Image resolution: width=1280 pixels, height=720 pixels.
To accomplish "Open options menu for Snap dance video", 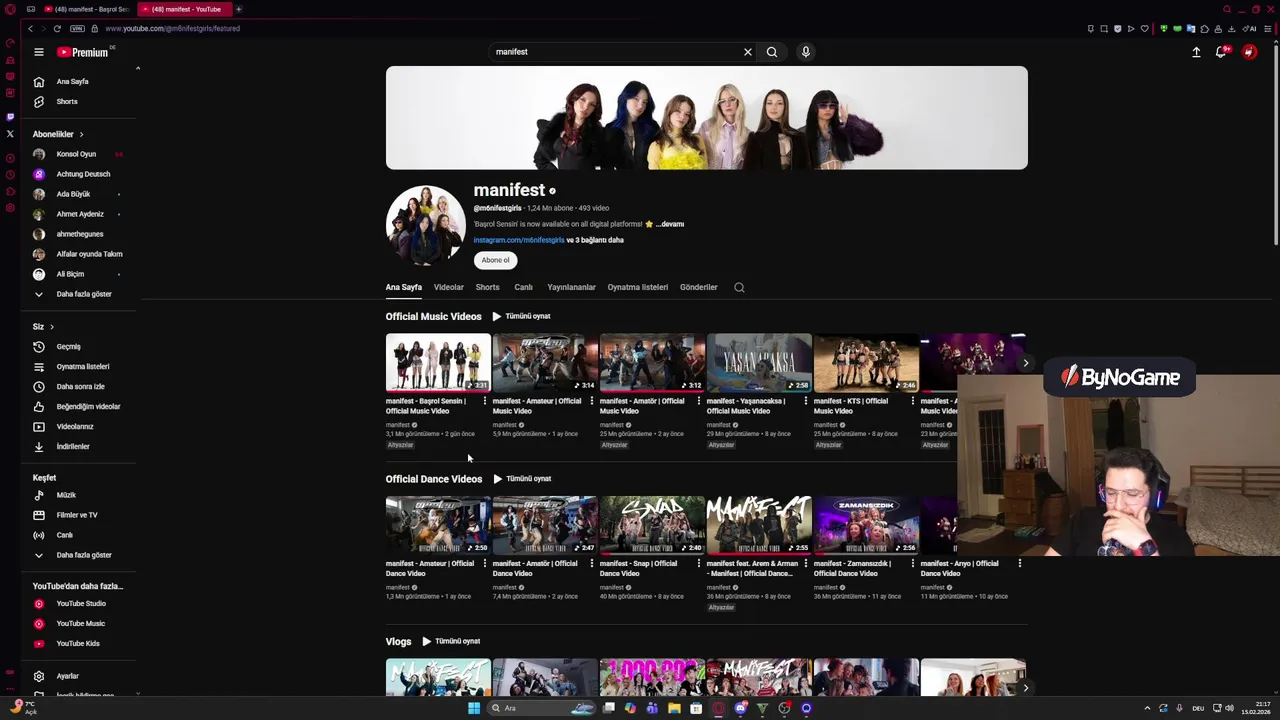I will coord(699,563).
